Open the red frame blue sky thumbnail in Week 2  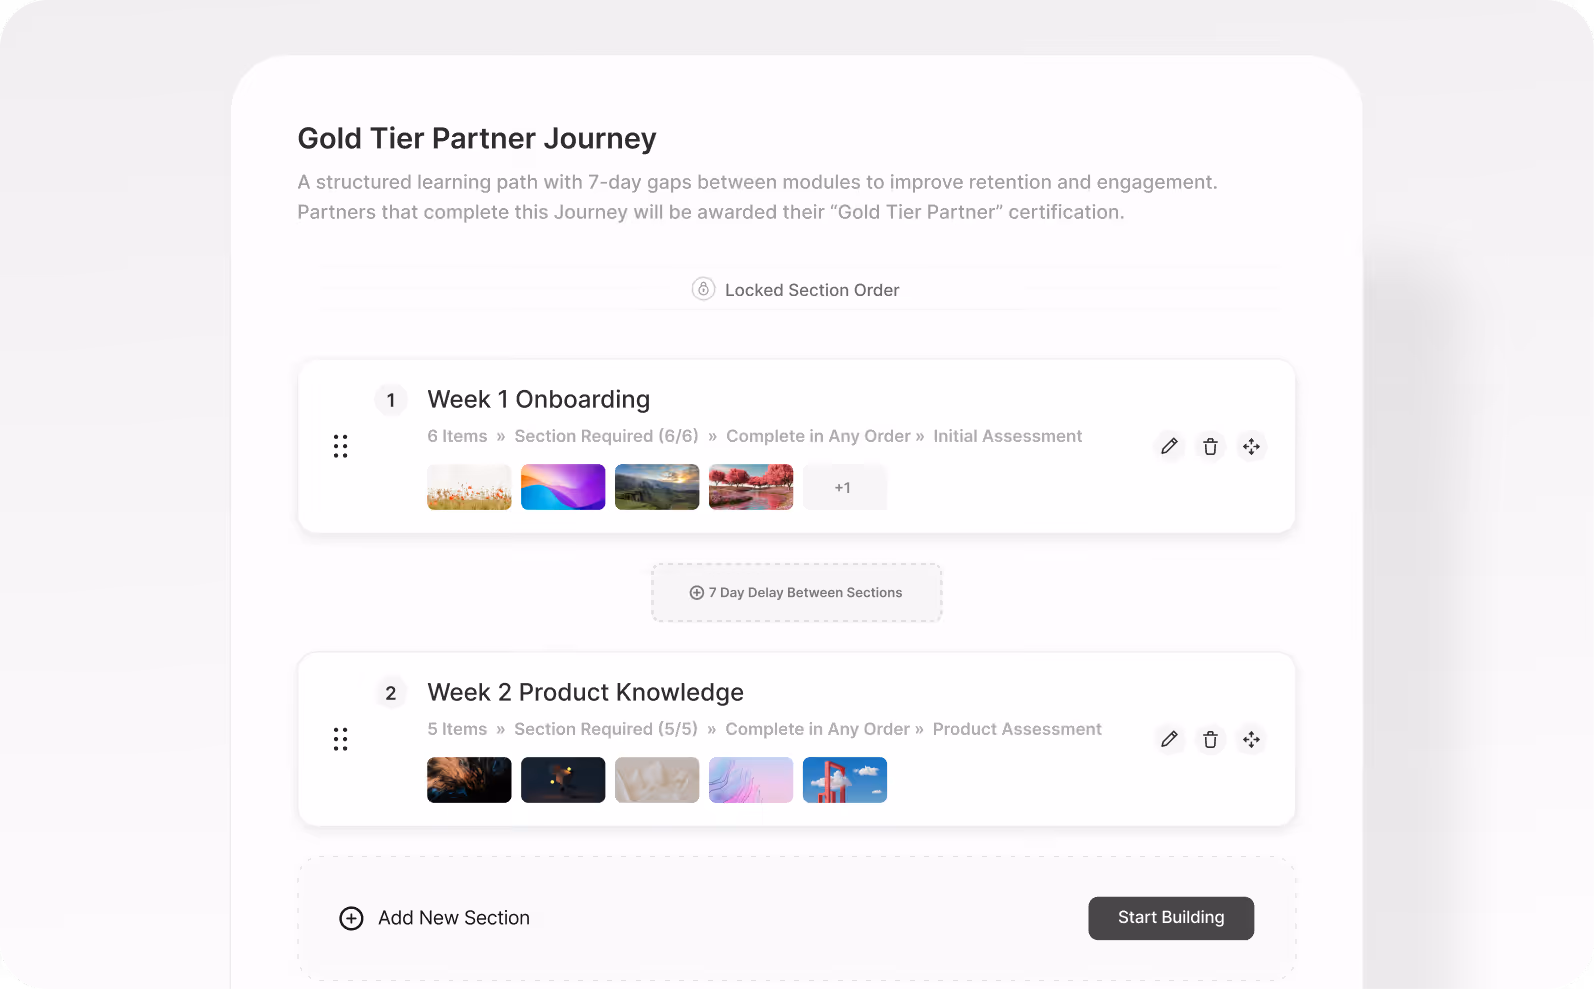click(845, 780)
